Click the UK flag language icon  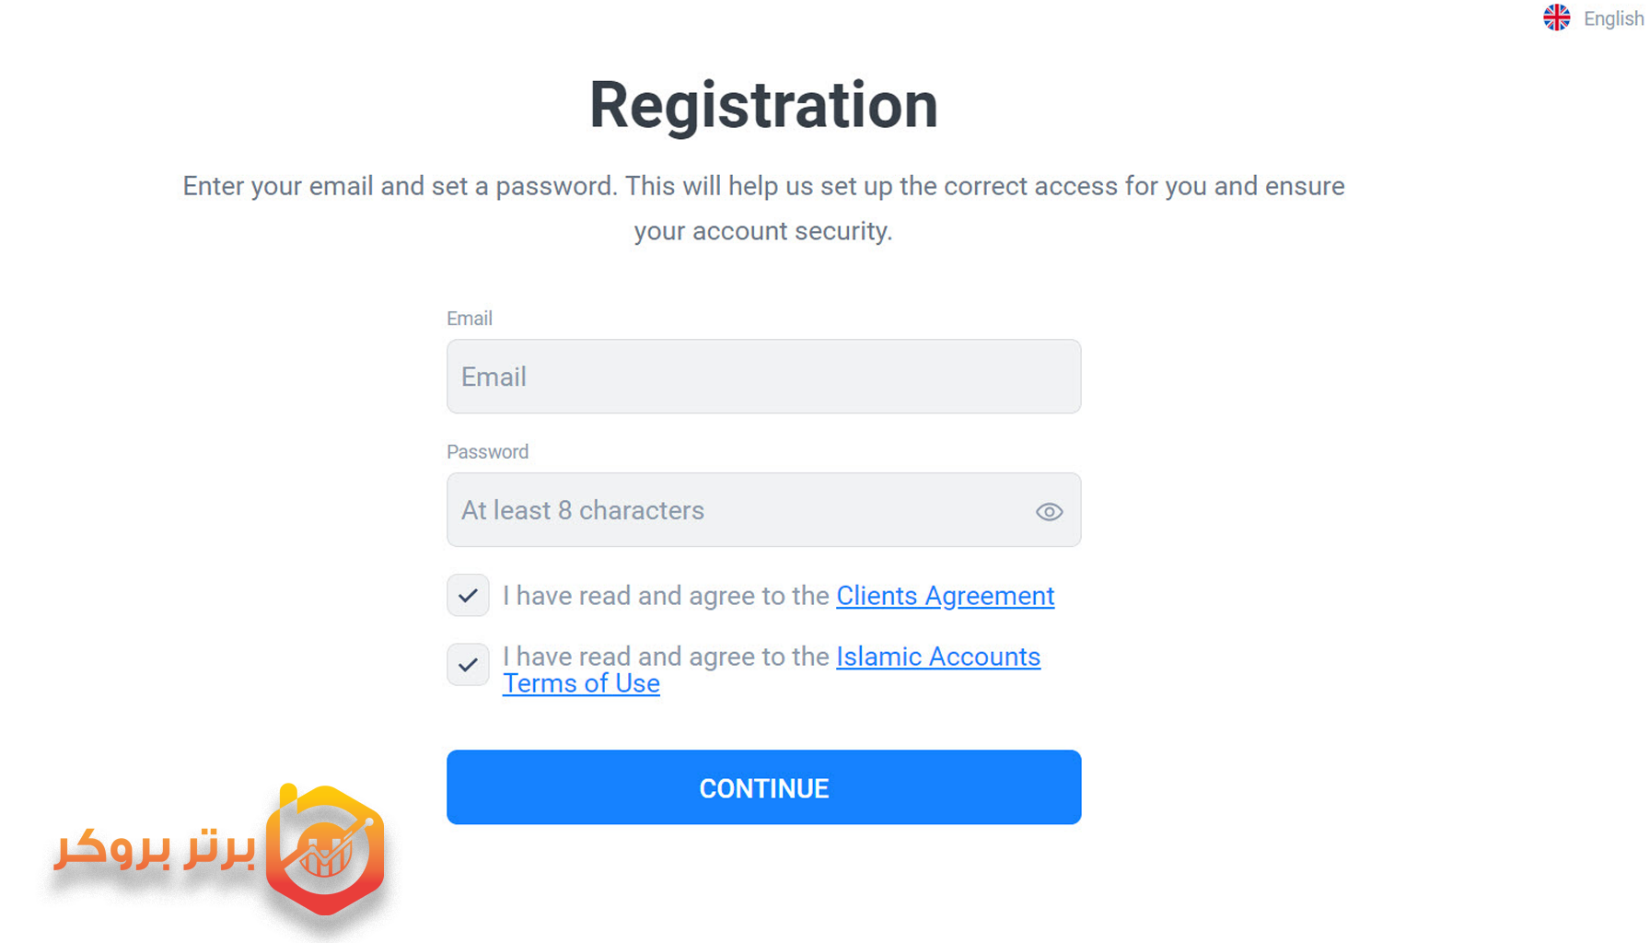tap(1556, 18)
